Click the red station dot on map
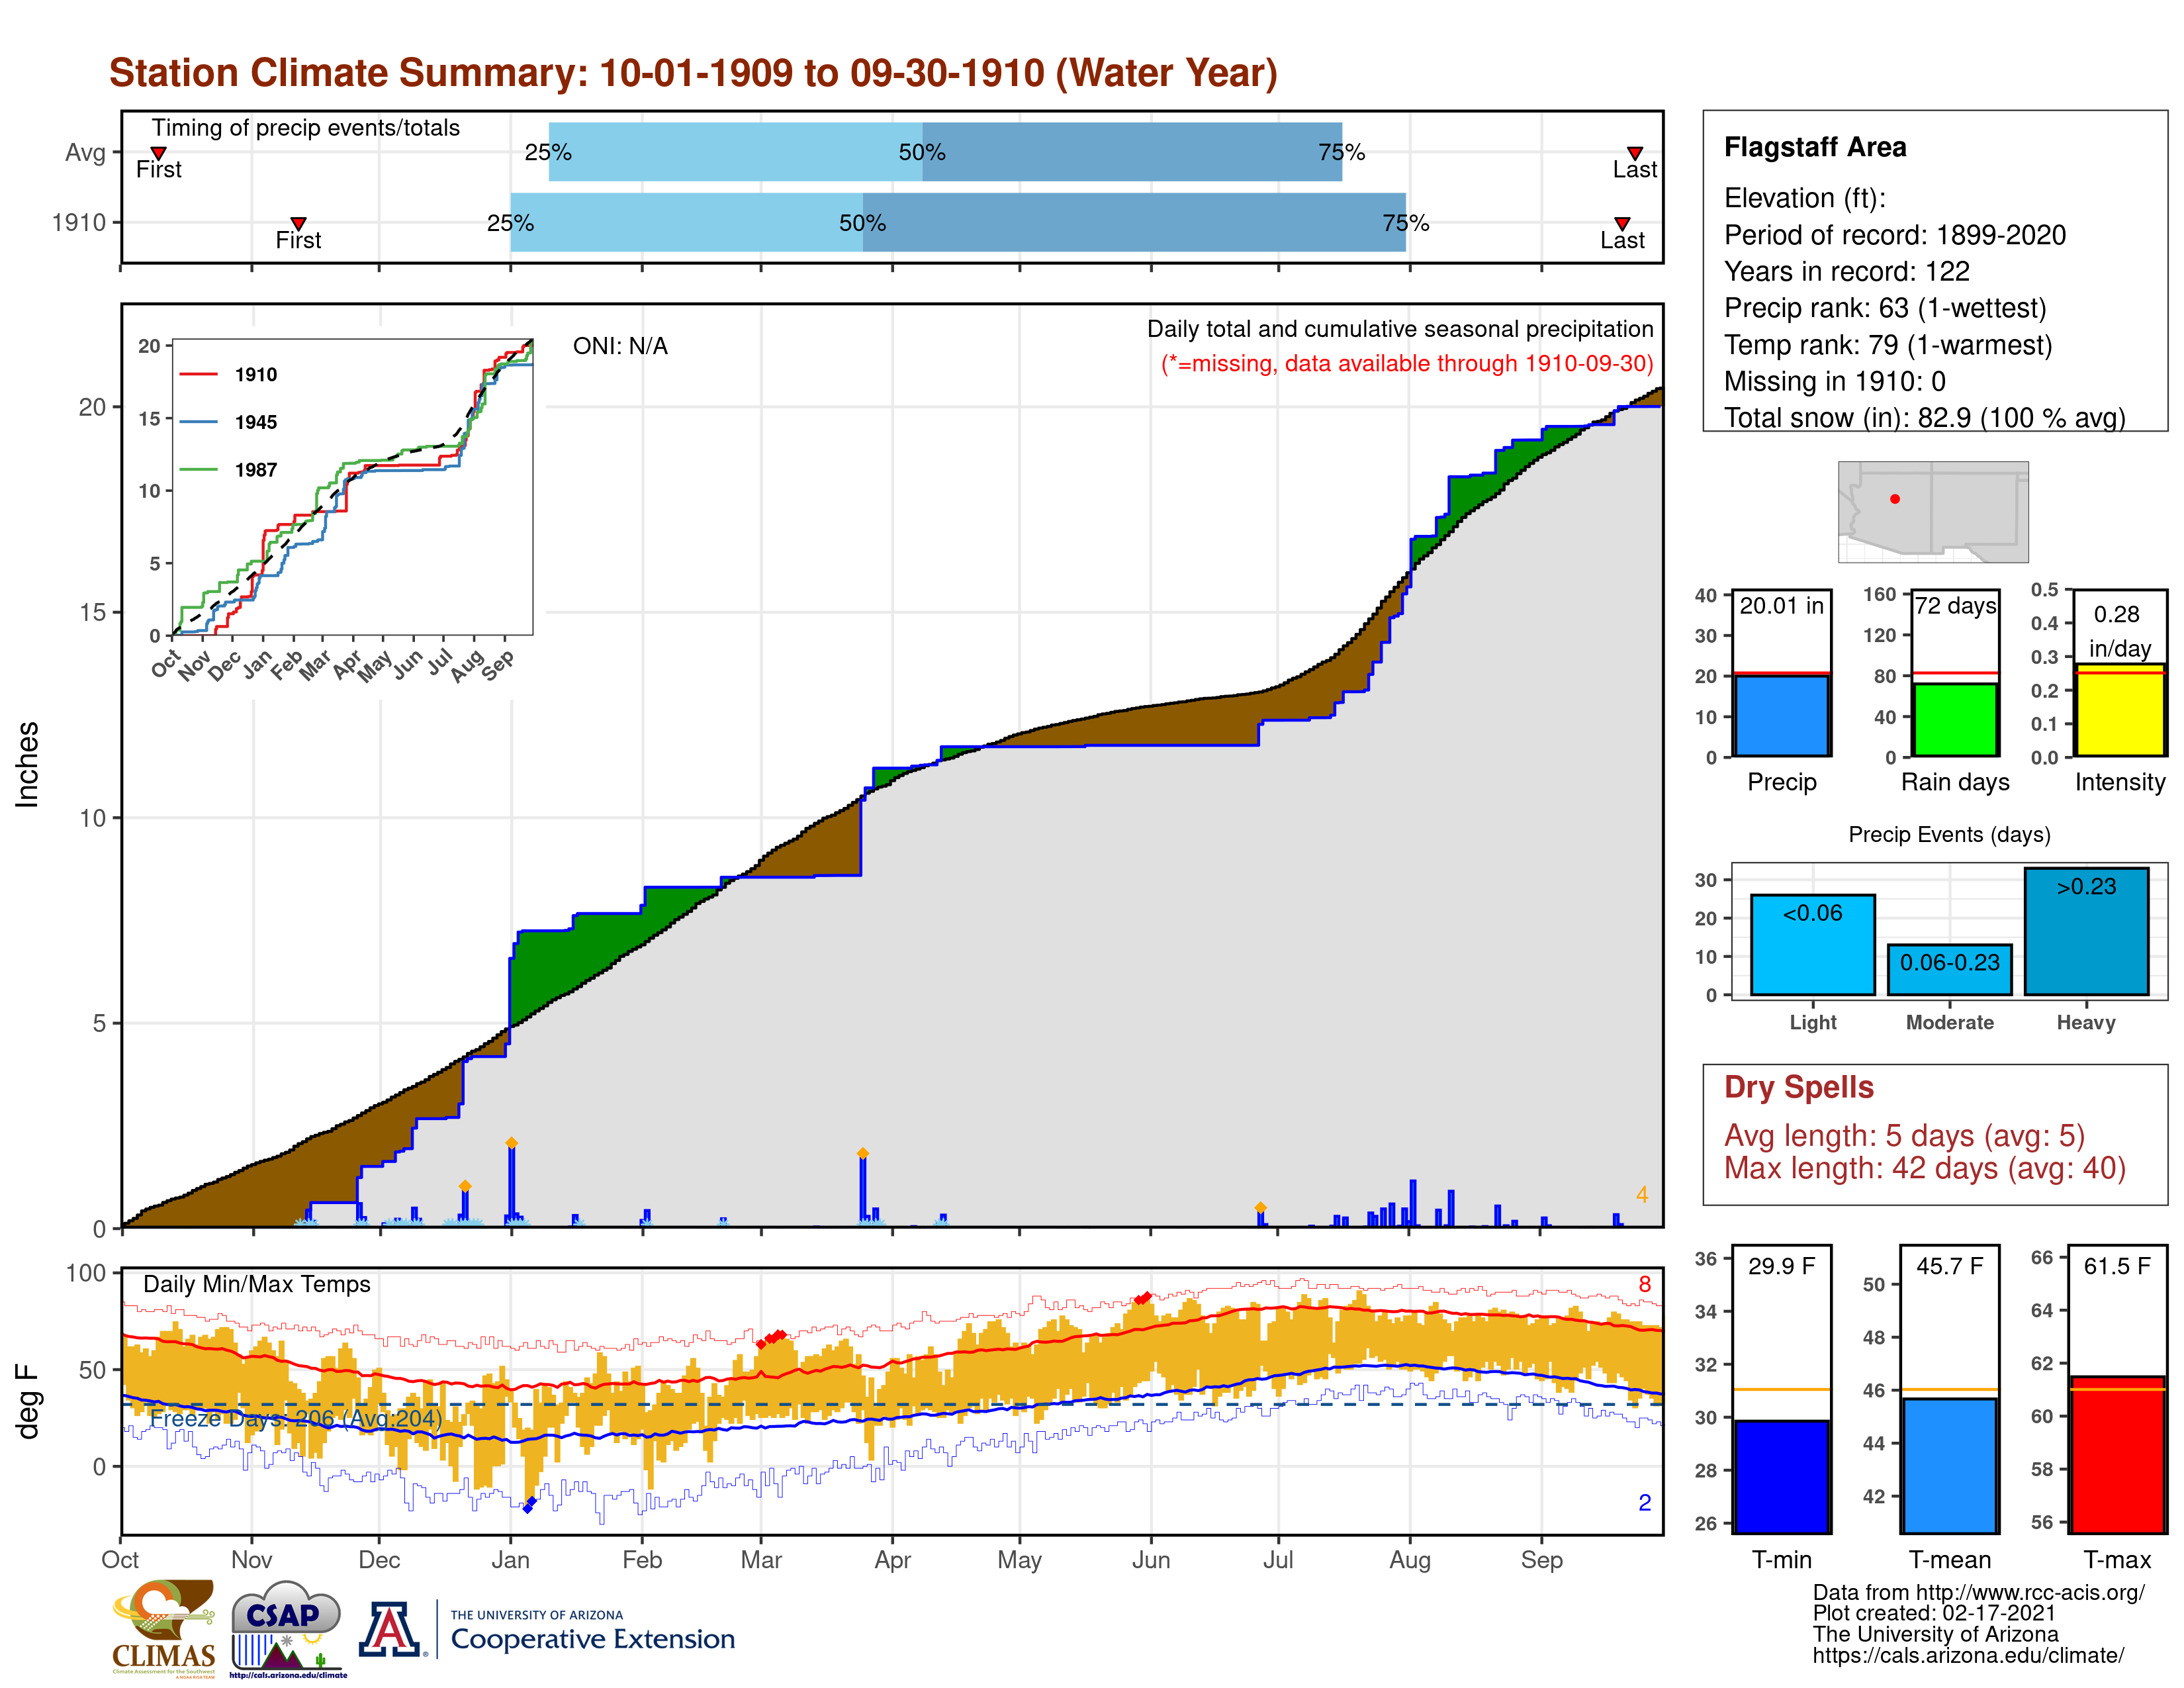The image size is (2184, 1688). point(1895,499)
